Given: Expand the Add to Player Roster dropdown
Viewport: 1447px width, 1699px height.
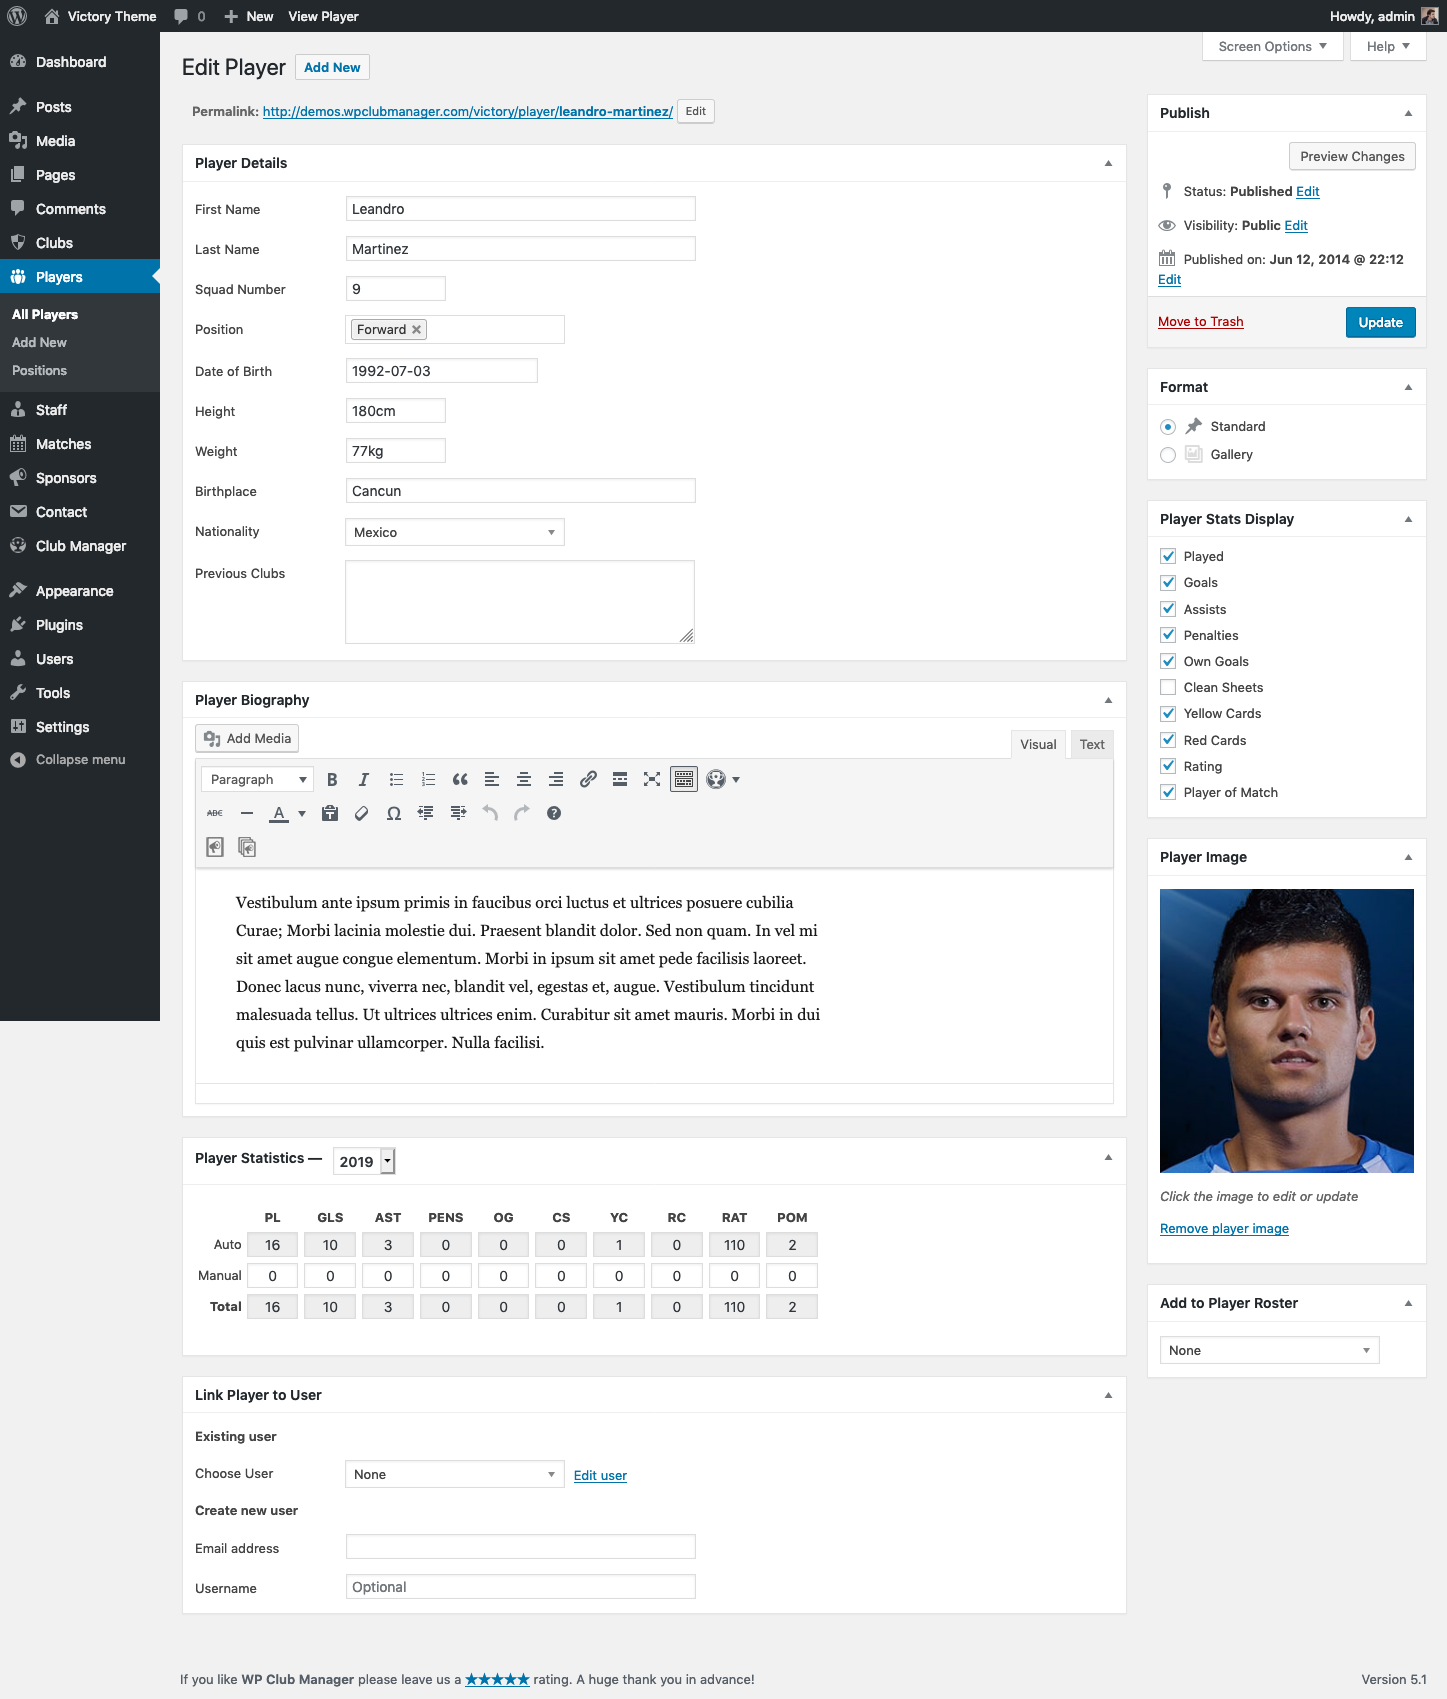Looking at the screenshot, I should (x=1269, y=1351).
